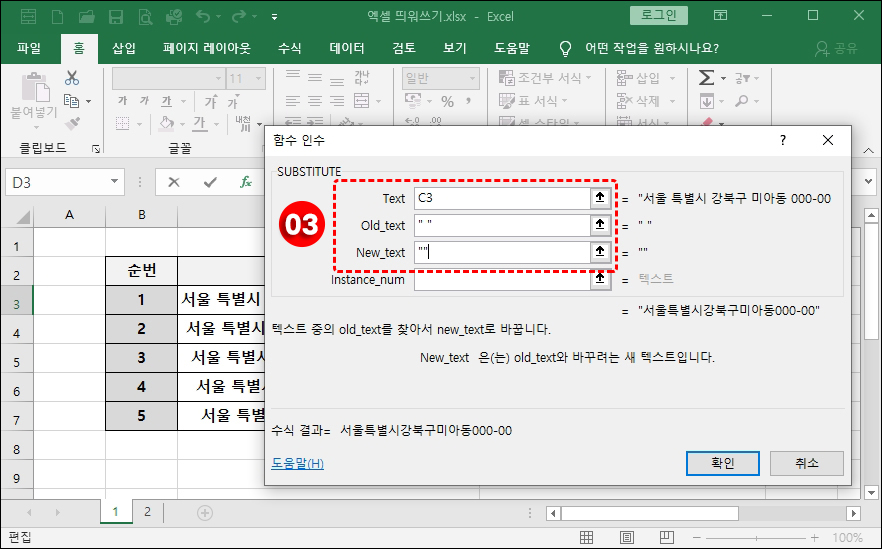Toggle italic (가) formatting

[x=144, y=100]
